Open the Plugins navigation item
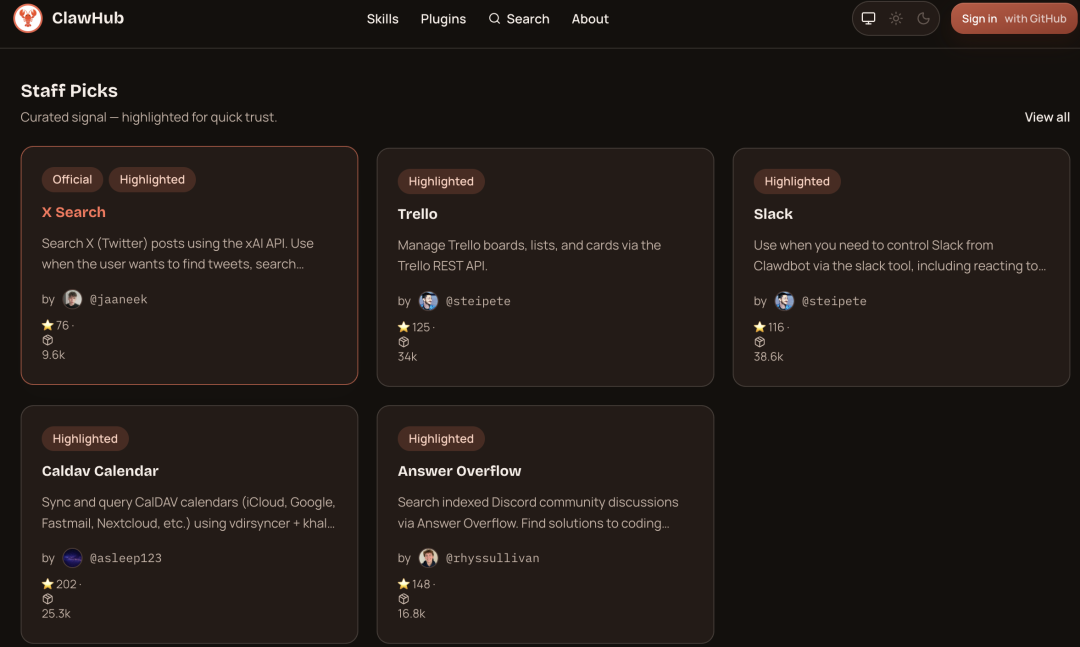This screenshot has width=1080, height=647. 443,19
